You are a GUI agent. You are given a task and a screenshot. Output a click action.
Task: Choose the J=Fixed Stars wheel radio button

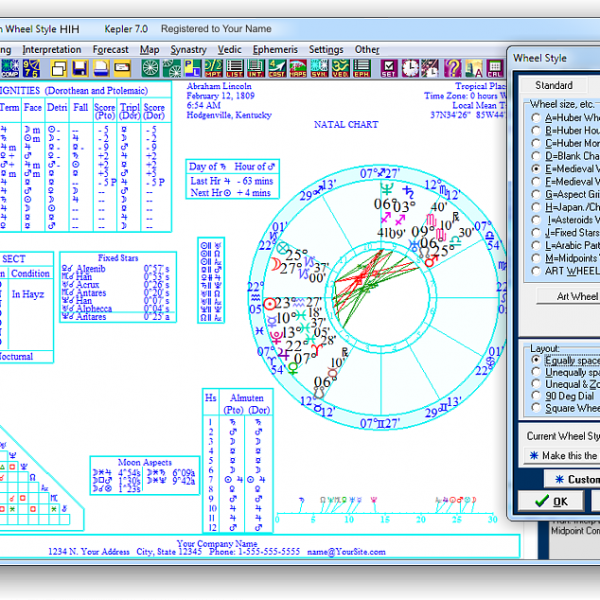[x=538, y=232]
